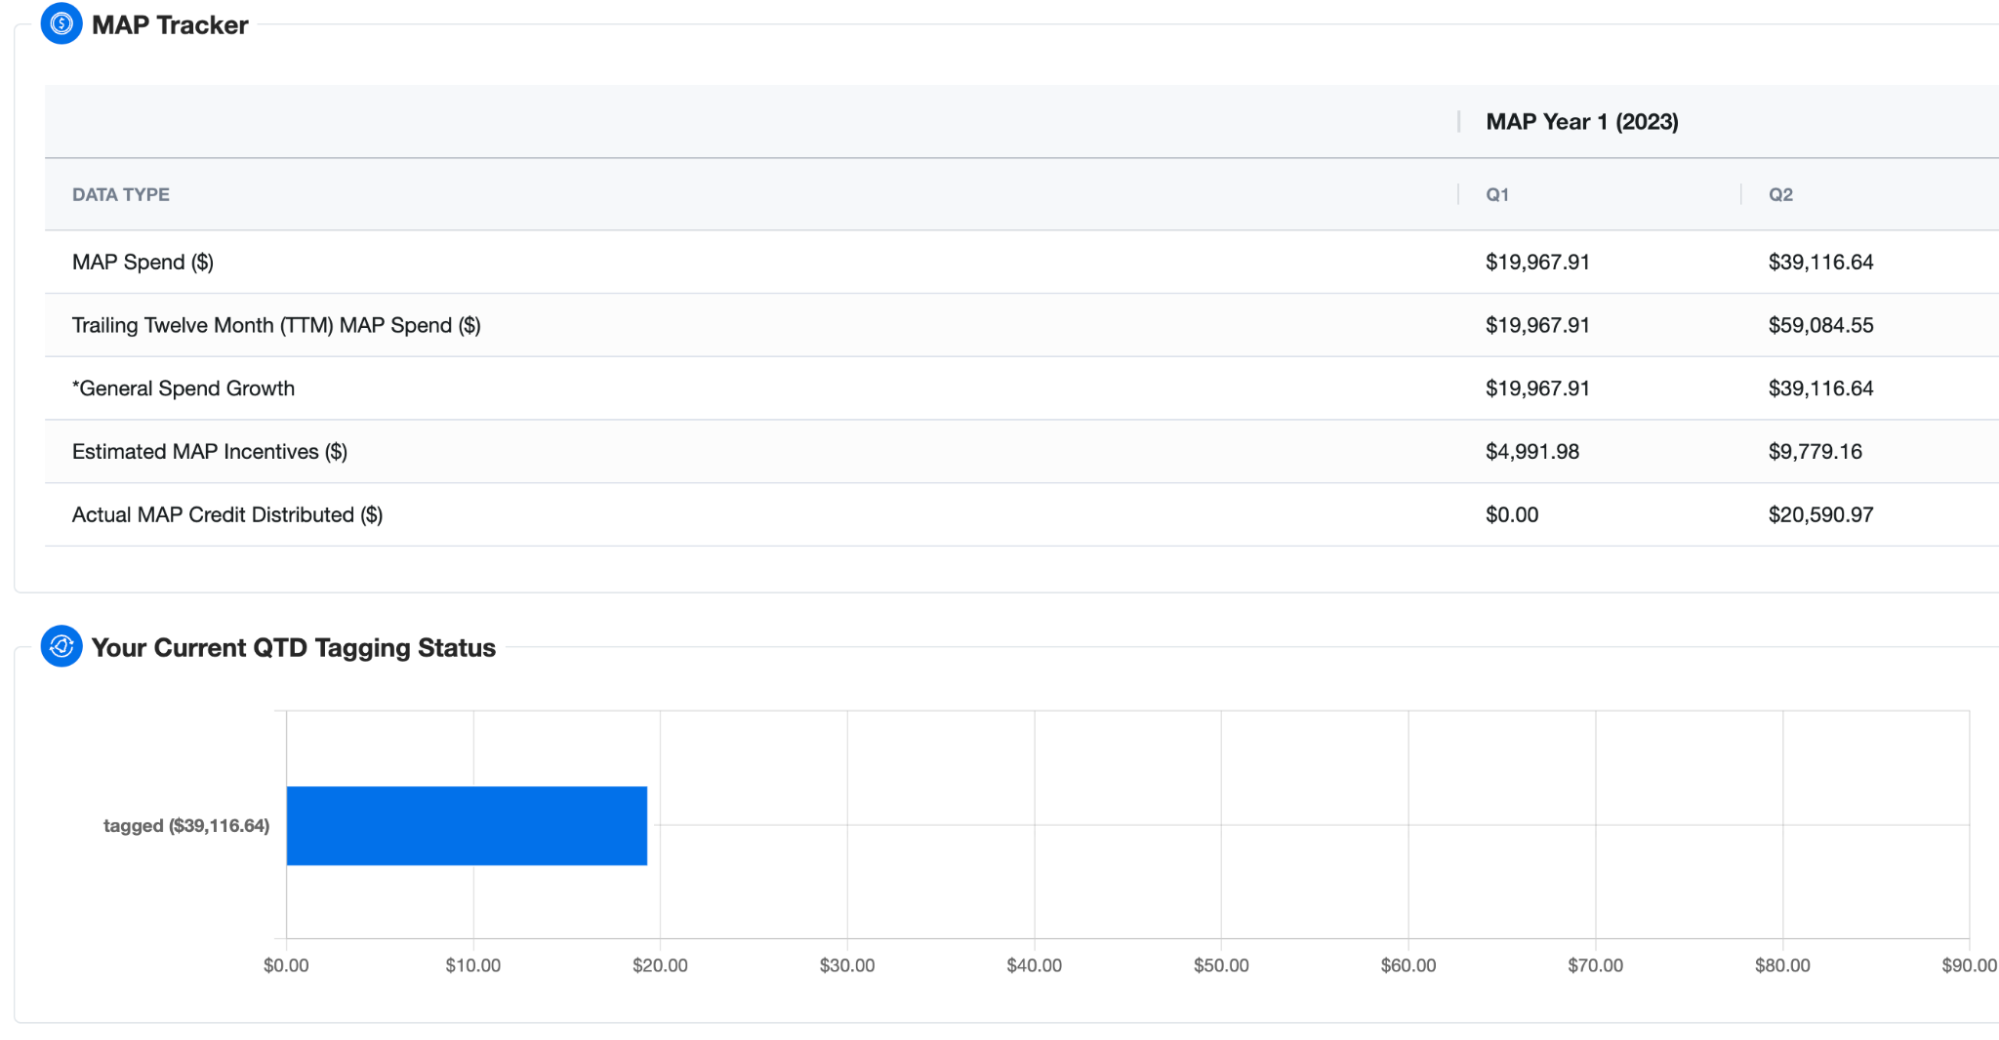
Task: Select the $9,779.16 Q2 incentives value
Action: click(x=1814, y=451)
